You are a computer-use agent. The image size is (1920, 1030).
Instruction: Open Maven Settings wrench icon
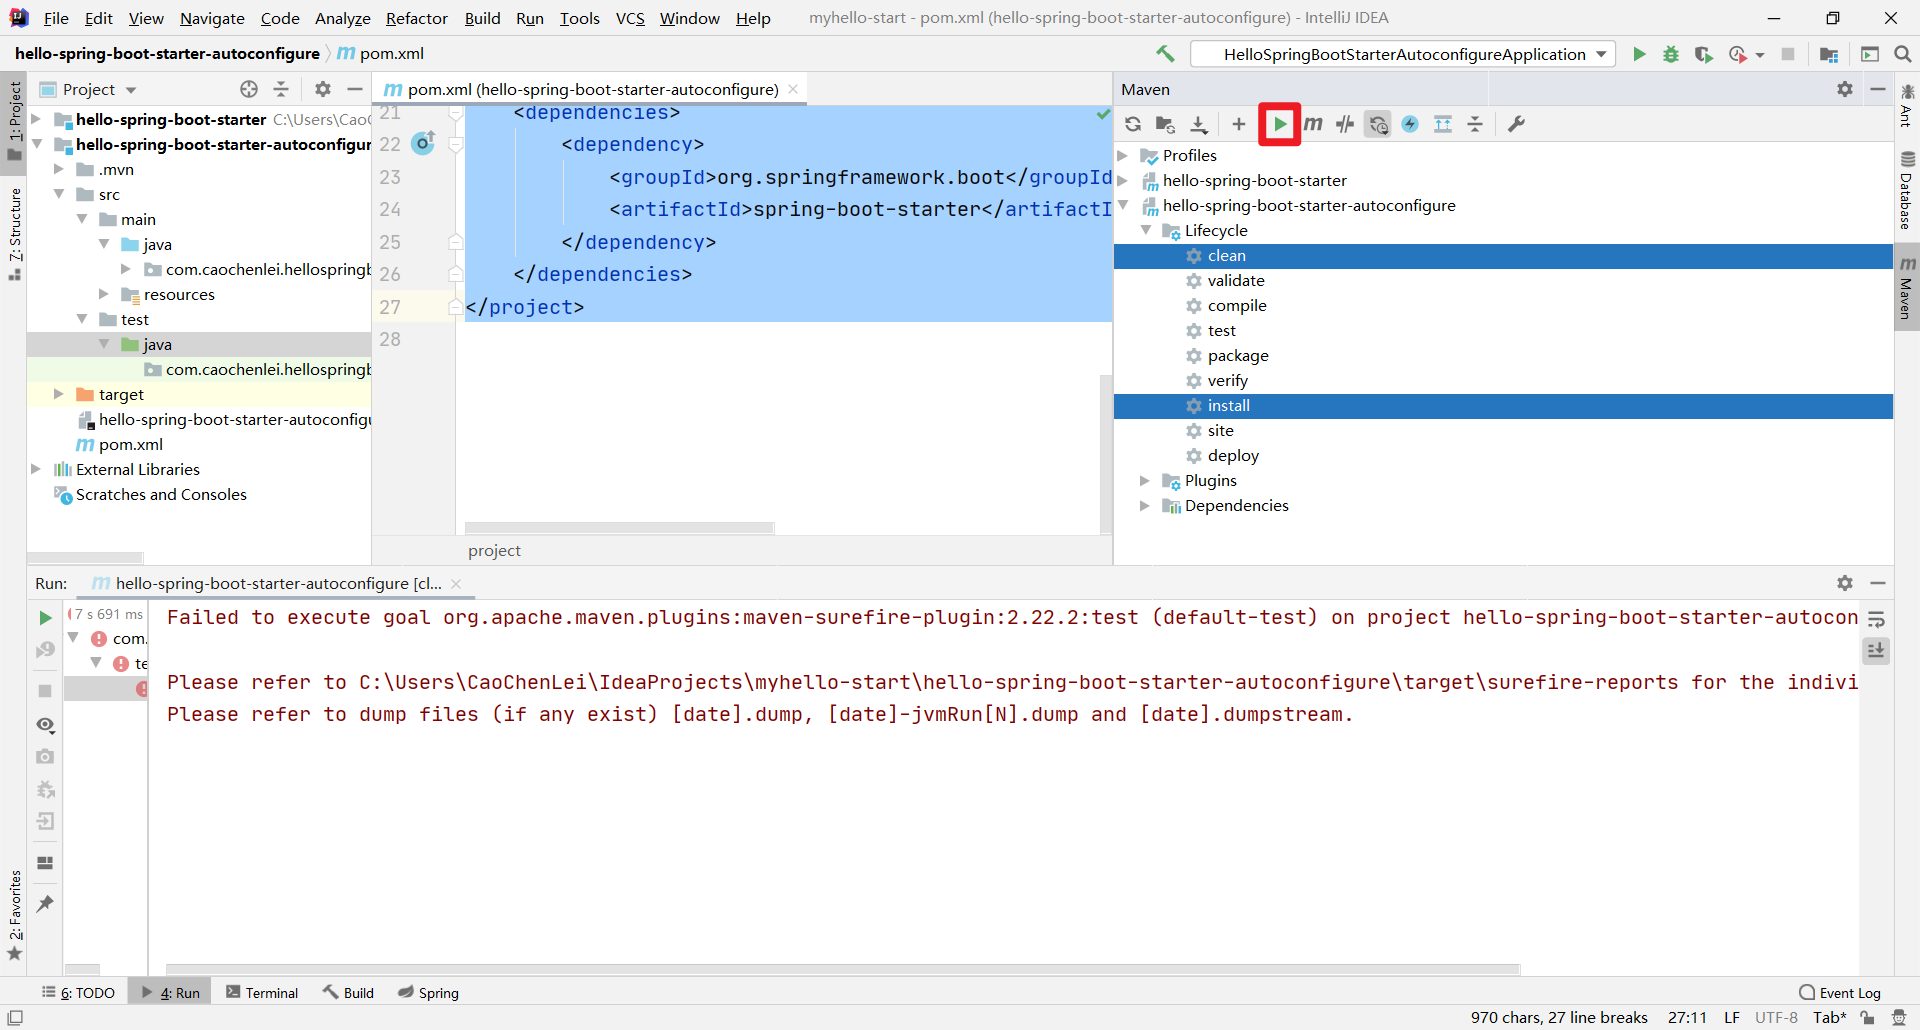click(x=1517, y=124)
